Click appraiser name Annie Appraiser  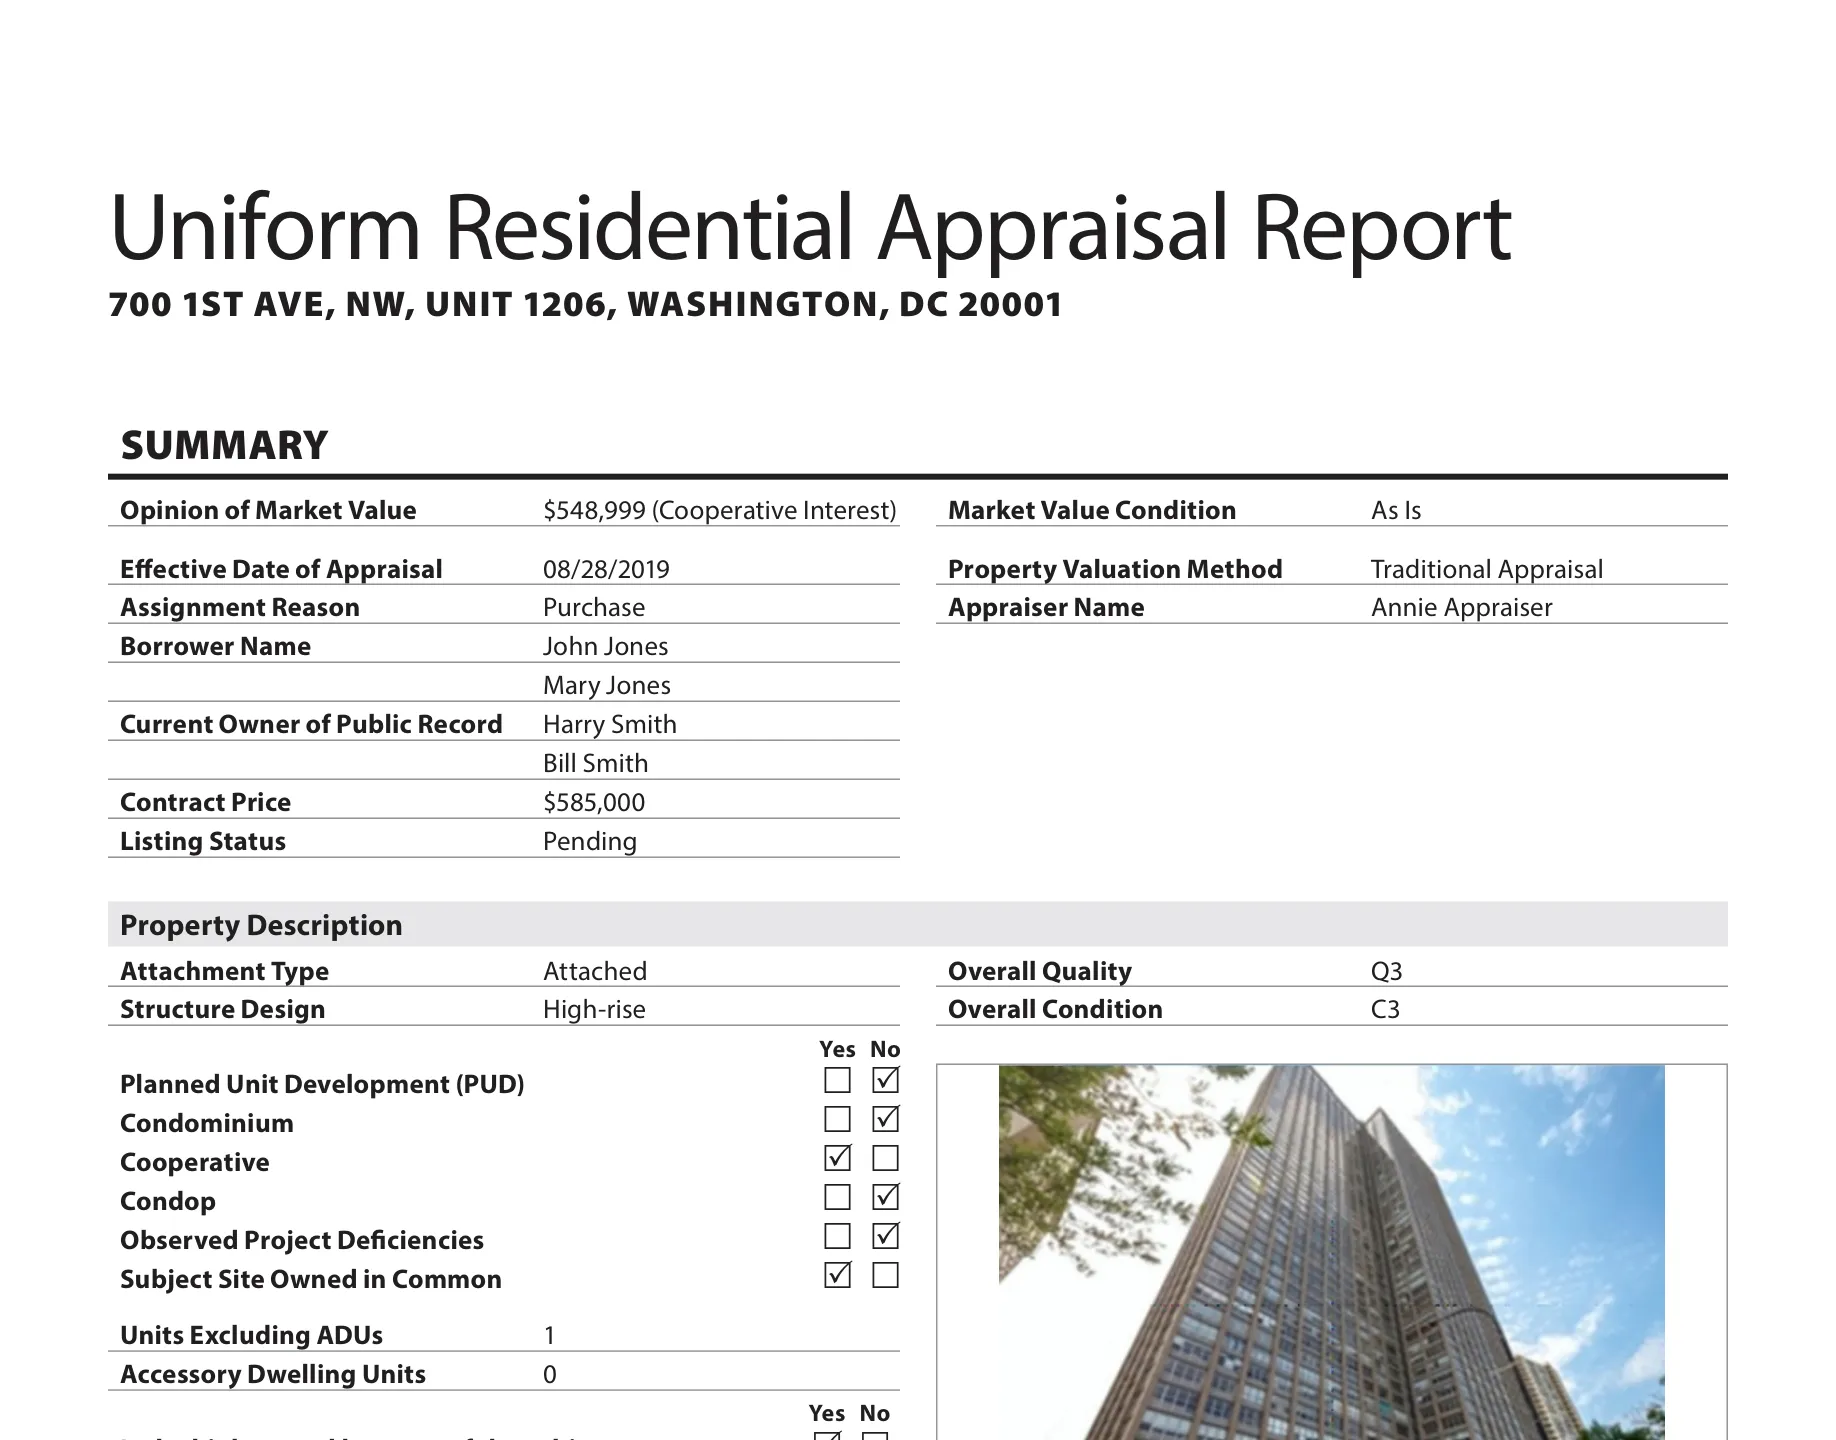(1462, 608)
